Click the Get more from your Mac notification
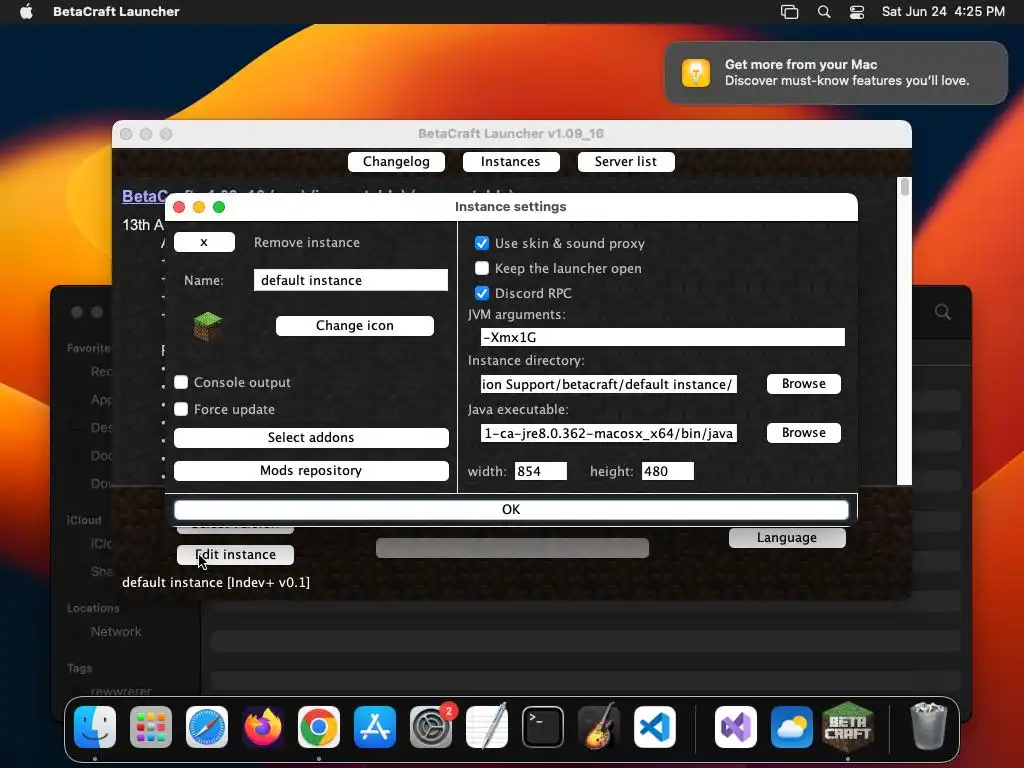 pyautogui.click(x=836, y=72)
